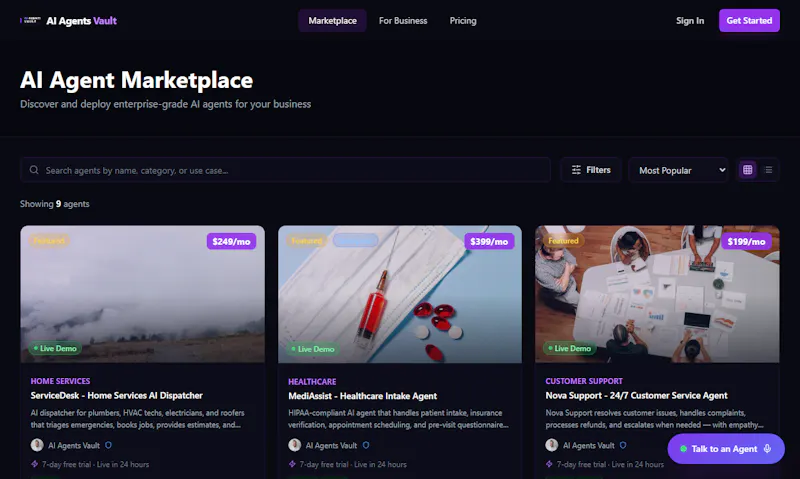Select the HOME SERVICES category label
The image size is (800, 479).
pos(60,381)
